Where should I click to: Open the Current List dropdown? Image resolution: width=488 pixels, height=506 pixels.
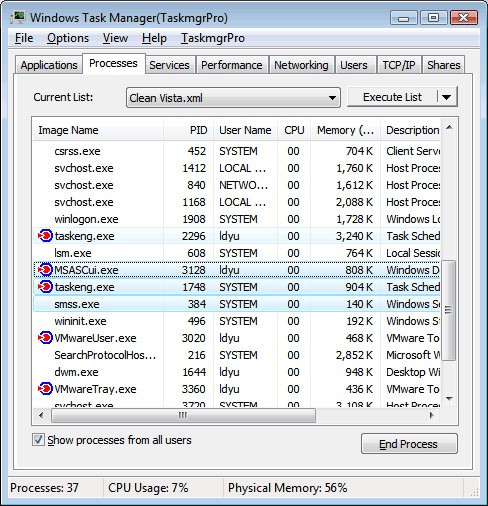coord(233,98)
